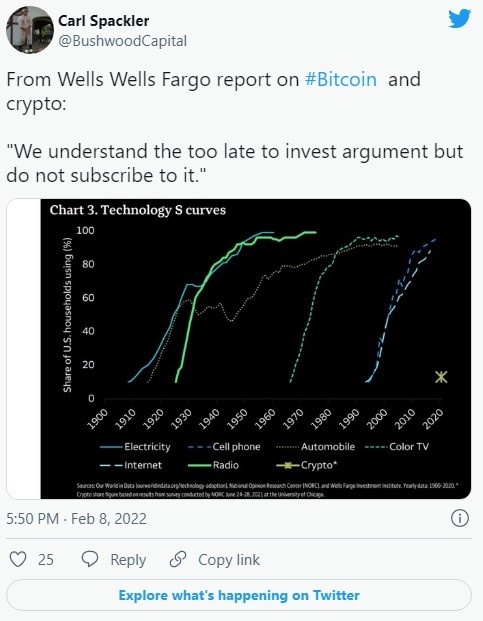Click the Electricity legend entry
Screen dimensions: 483x621
135,447
